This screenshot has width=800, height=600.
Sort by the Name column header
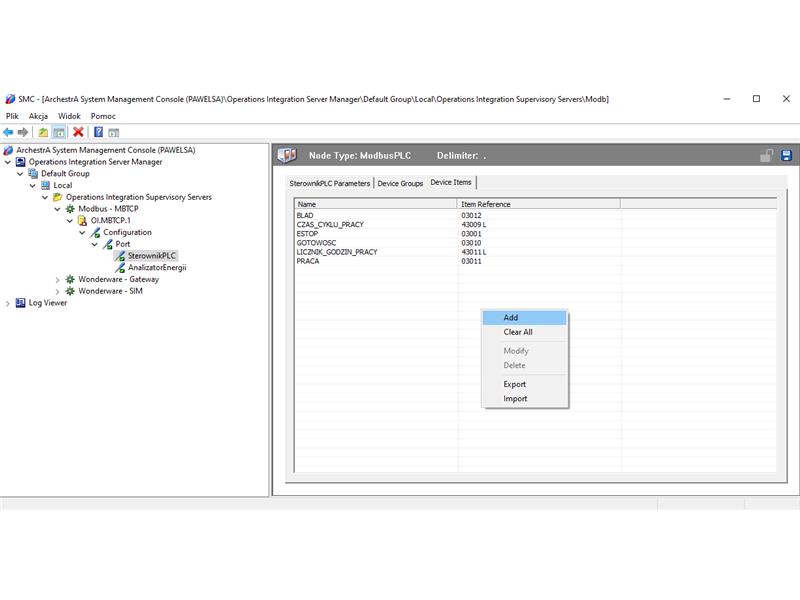coord(376,204)
